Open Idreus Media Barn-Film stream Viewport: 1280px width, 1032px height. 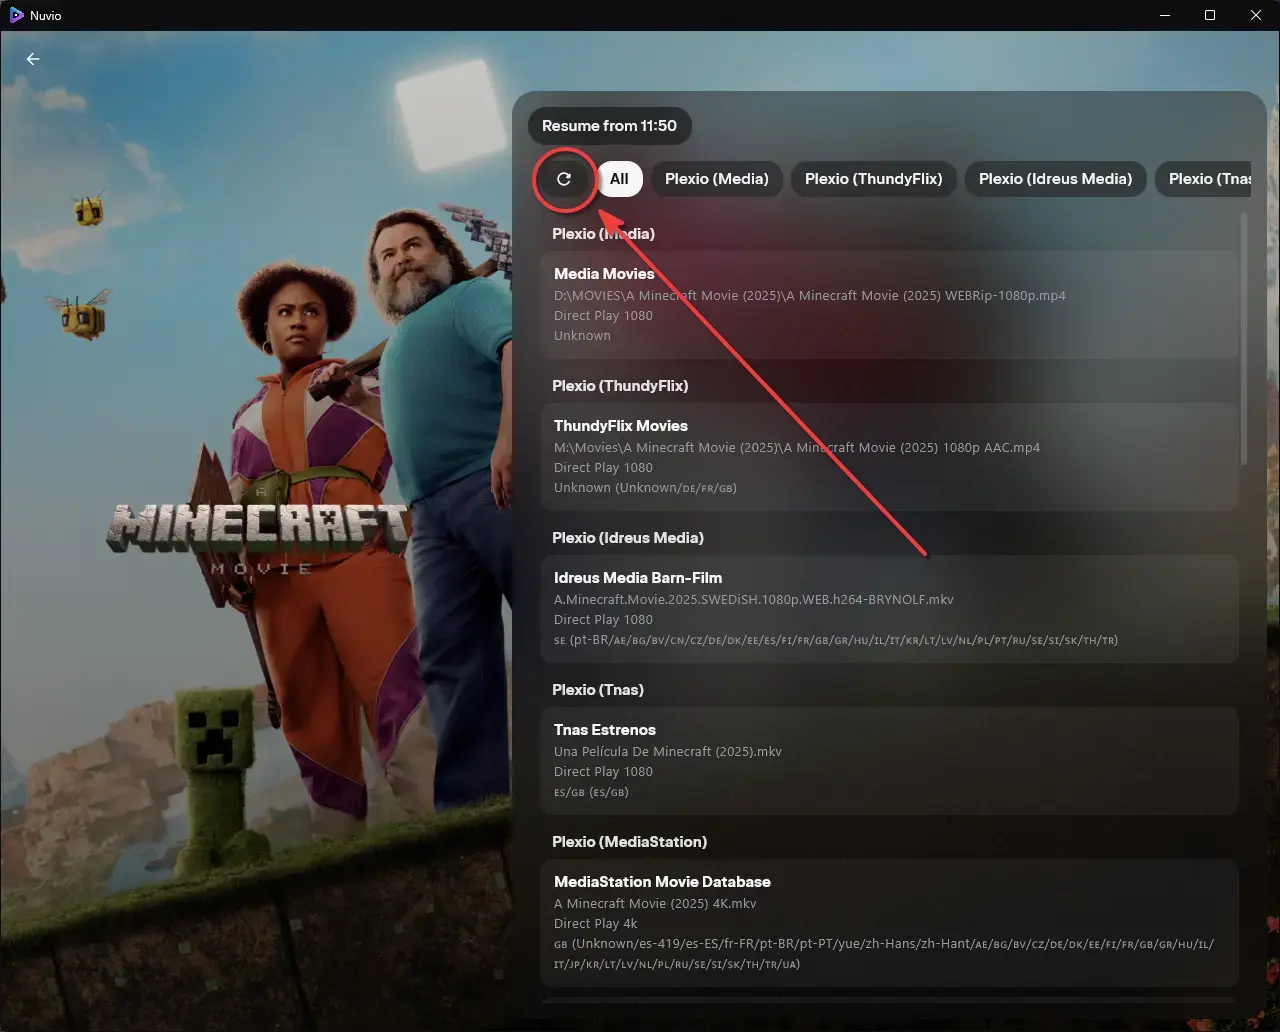tap(890, 609)
